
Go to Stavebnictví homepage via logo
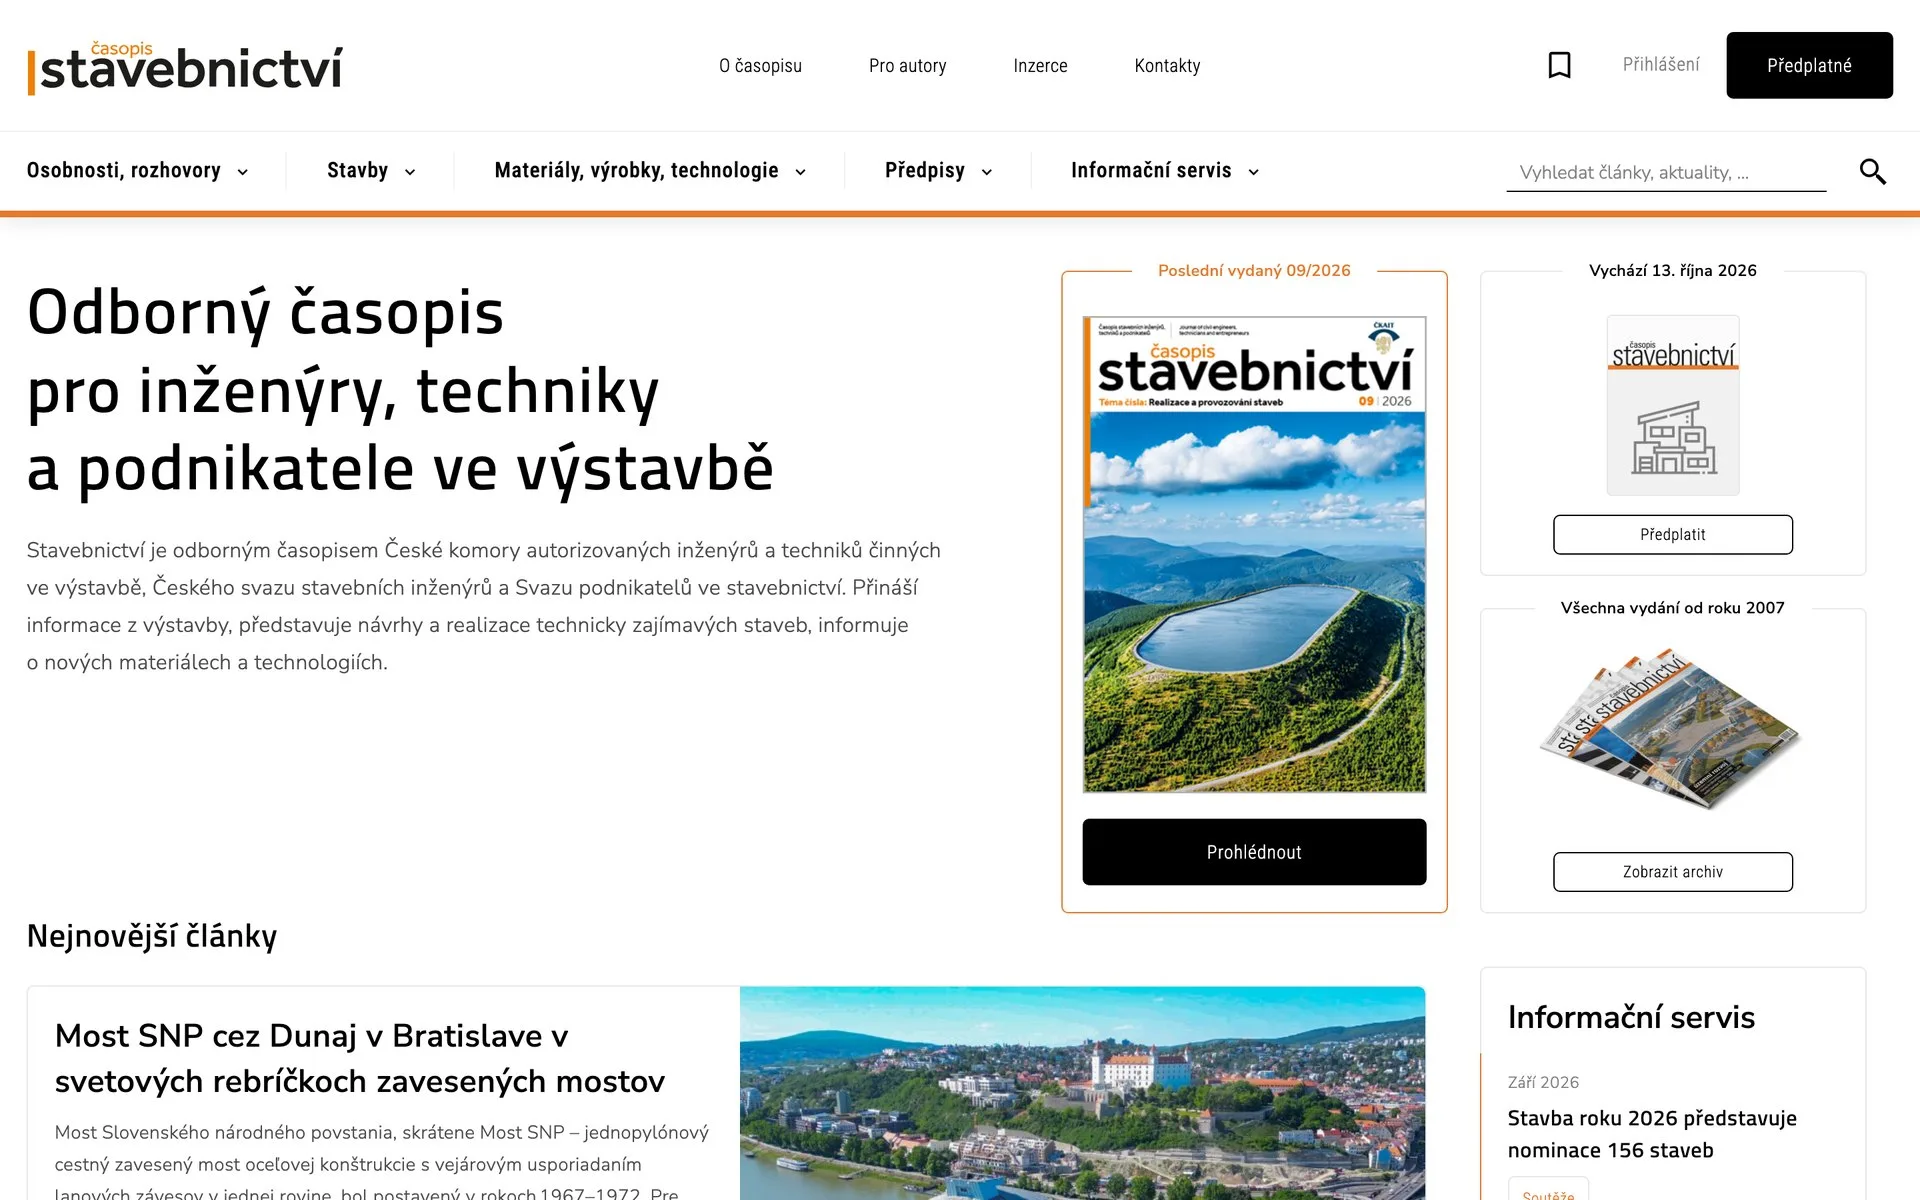point(185,67)
